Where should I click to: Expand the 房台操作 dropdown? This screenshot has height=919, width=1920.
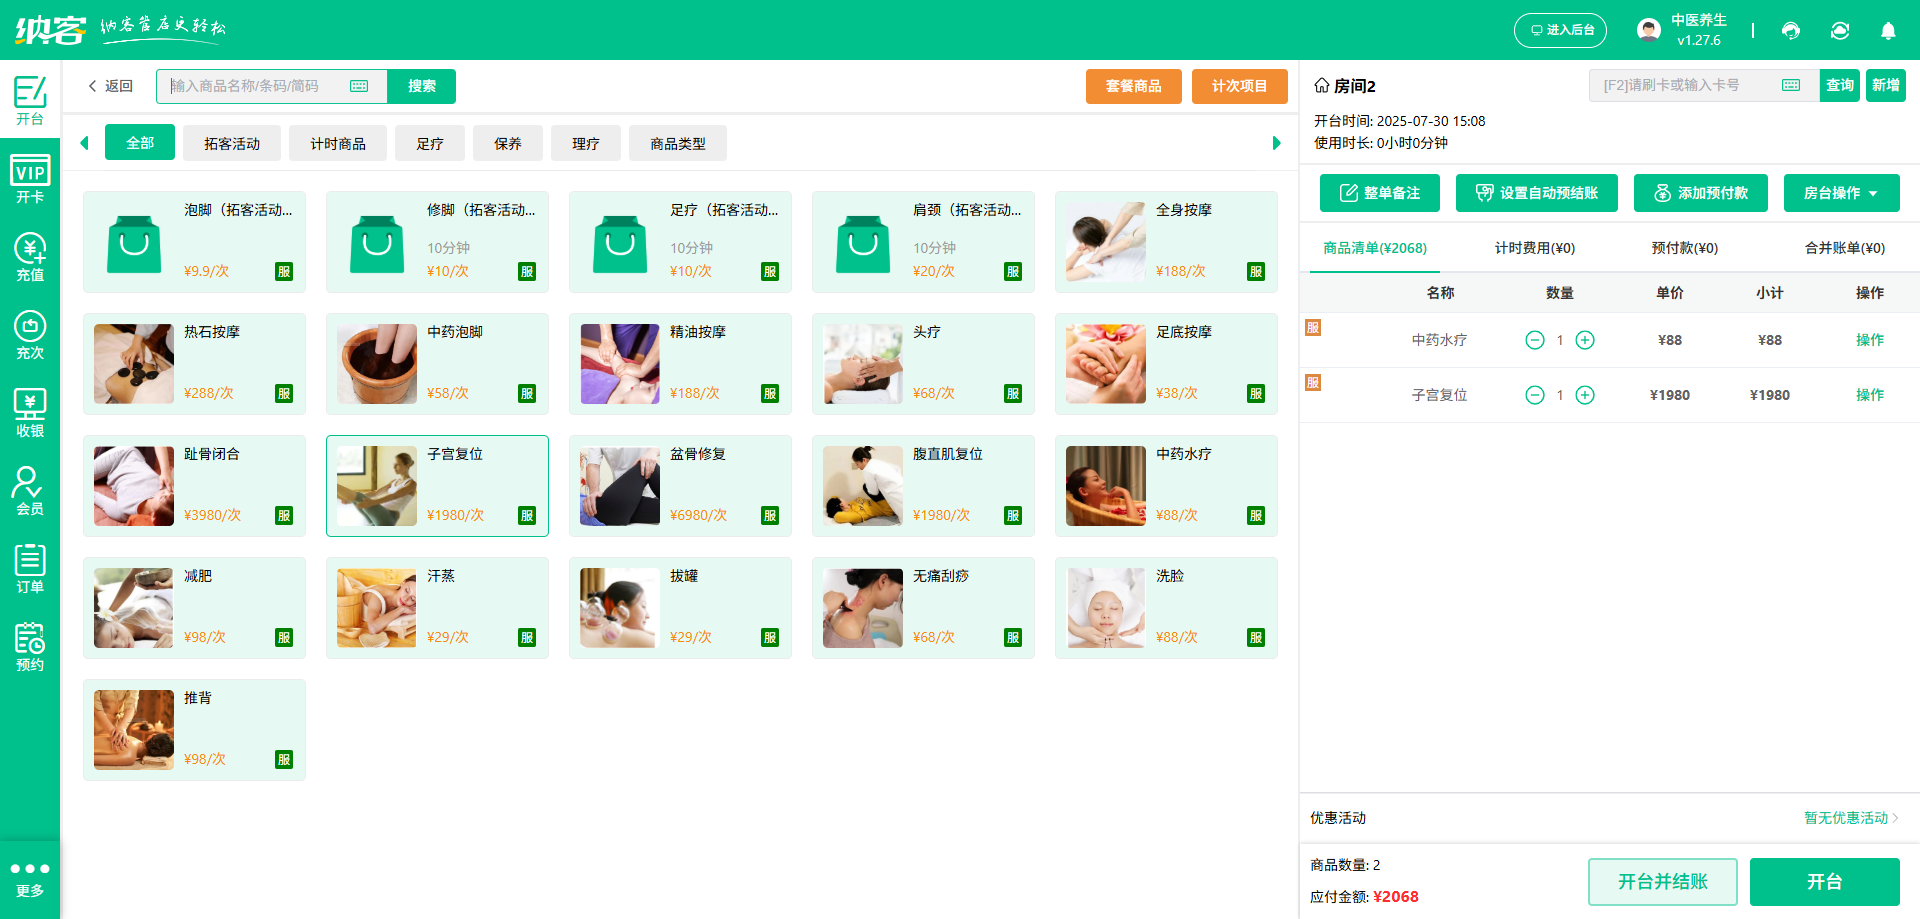click(1841, 192)
